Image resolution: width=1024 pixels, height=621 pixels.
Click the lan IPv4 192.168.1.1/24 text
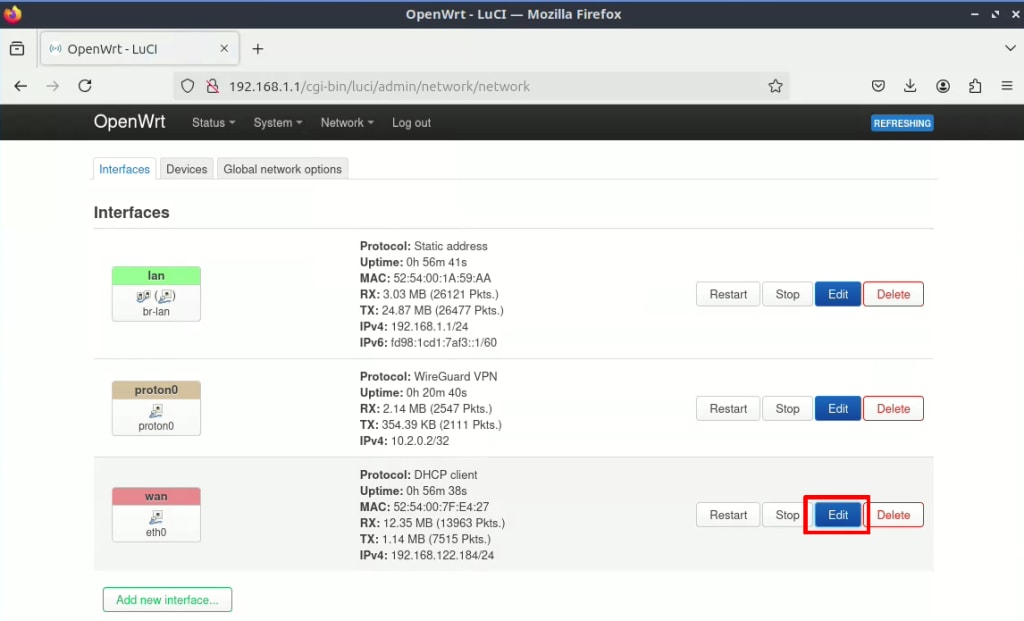(414, 326)
